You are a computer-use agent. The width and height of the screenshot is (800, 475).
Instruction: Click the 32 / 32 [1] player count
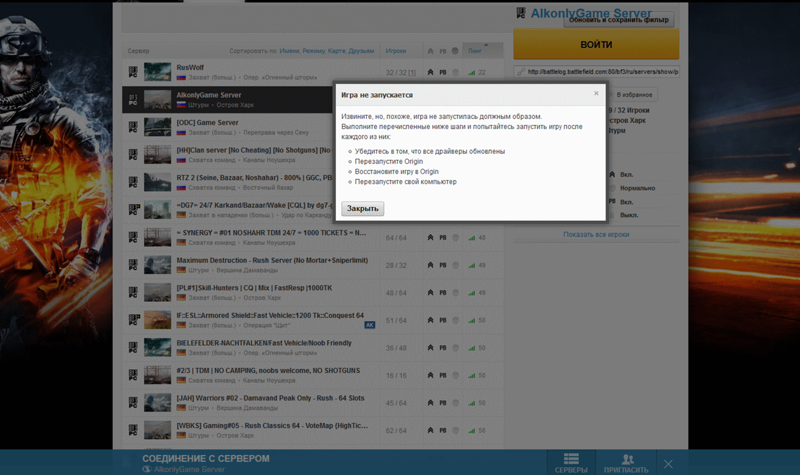[401, 72]
